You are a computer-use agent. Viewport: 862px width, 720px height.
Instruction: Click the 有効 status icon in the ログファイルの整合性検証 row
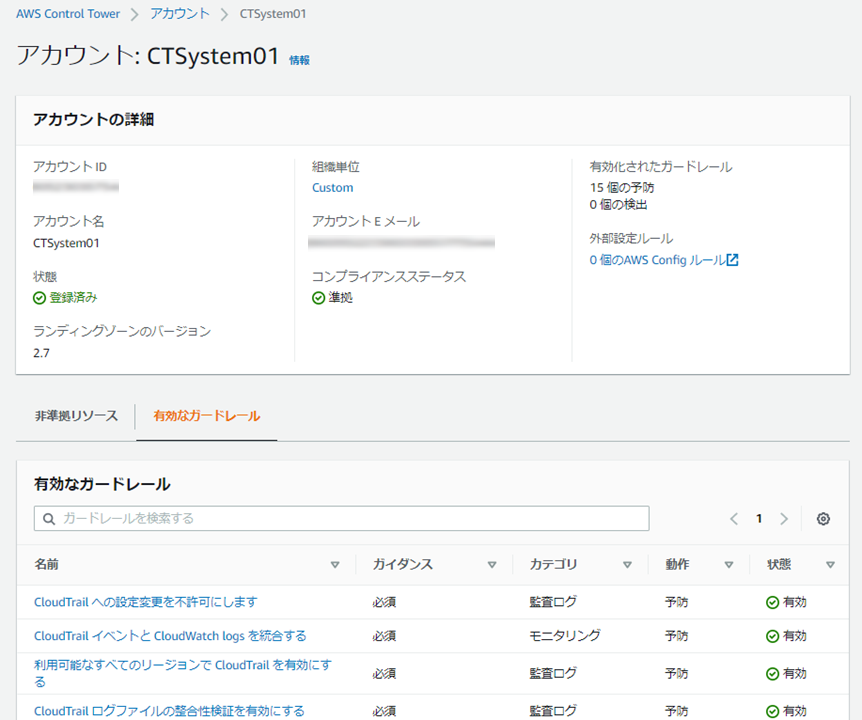coord(772,711)
